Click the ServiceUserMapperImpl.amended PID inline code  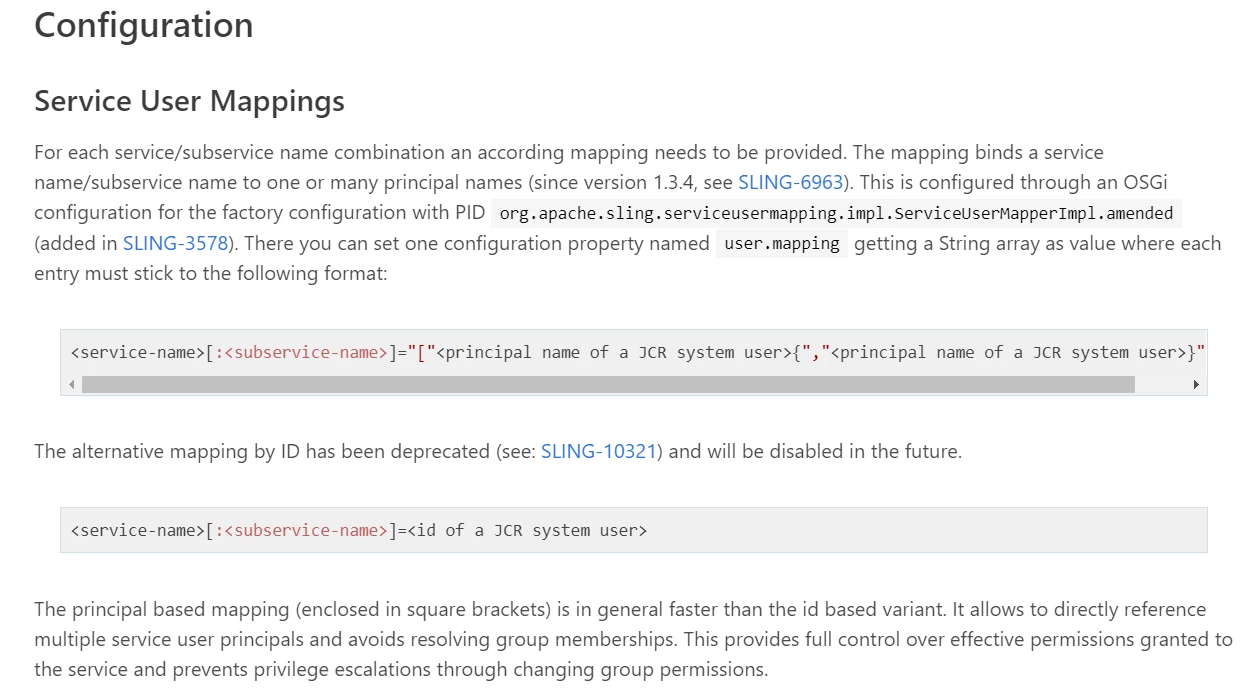(836, 213)
